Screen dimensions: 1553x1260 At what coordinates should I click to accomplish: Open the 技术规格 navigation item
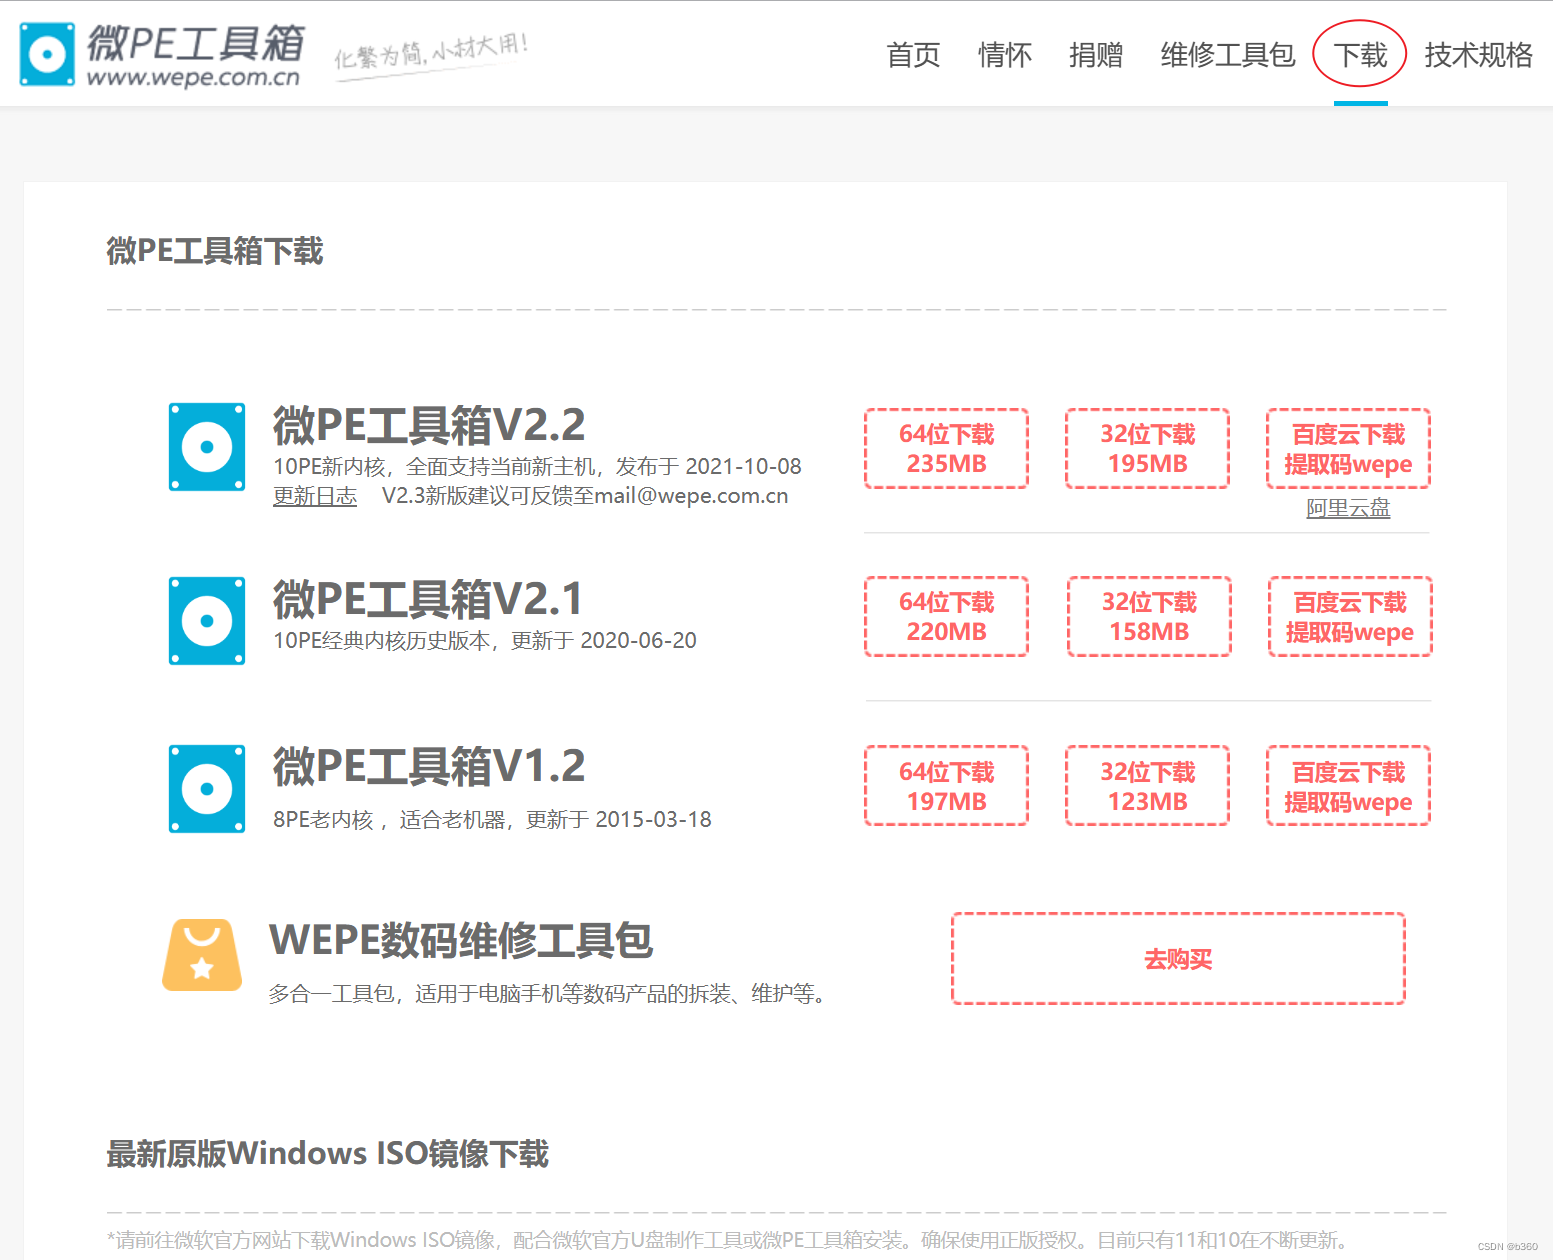[1478, 54]
